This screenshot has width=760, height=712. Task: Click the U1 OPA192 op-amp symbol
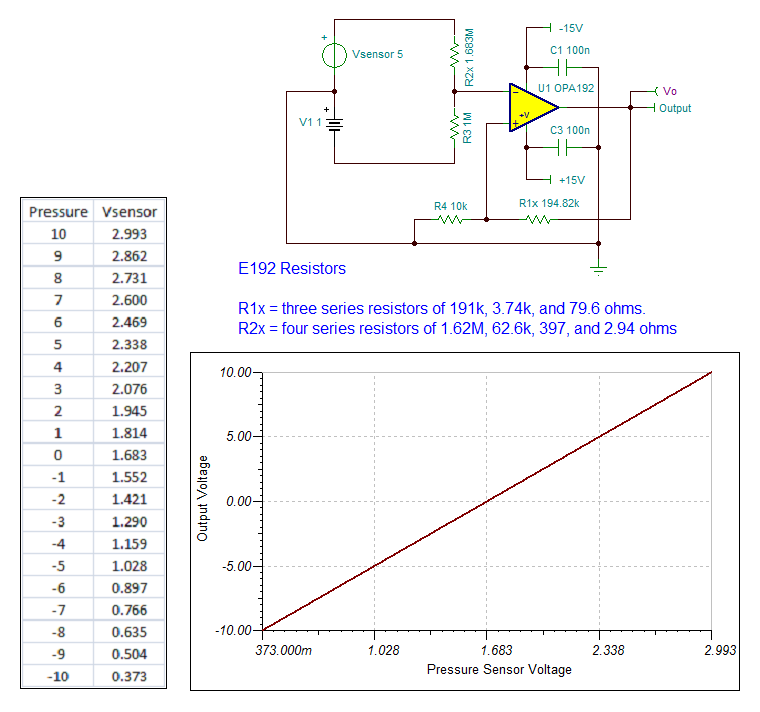click(533, 108)
